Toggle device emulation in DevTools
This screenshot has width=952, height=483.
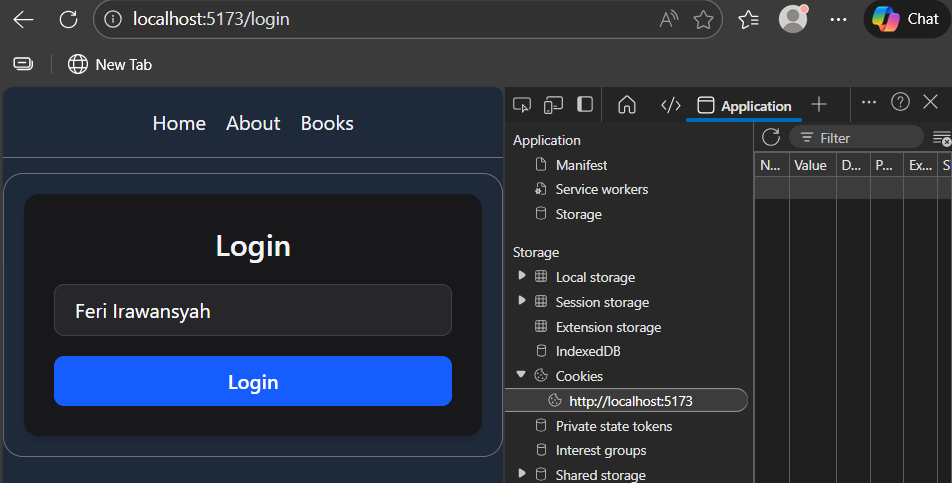pos(553,105)
